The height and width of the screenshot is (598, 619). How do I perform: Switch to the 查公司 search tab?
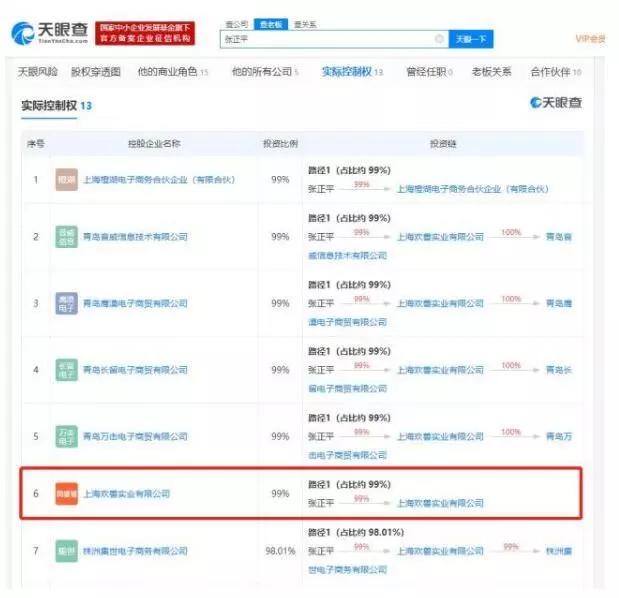point(236,24)
